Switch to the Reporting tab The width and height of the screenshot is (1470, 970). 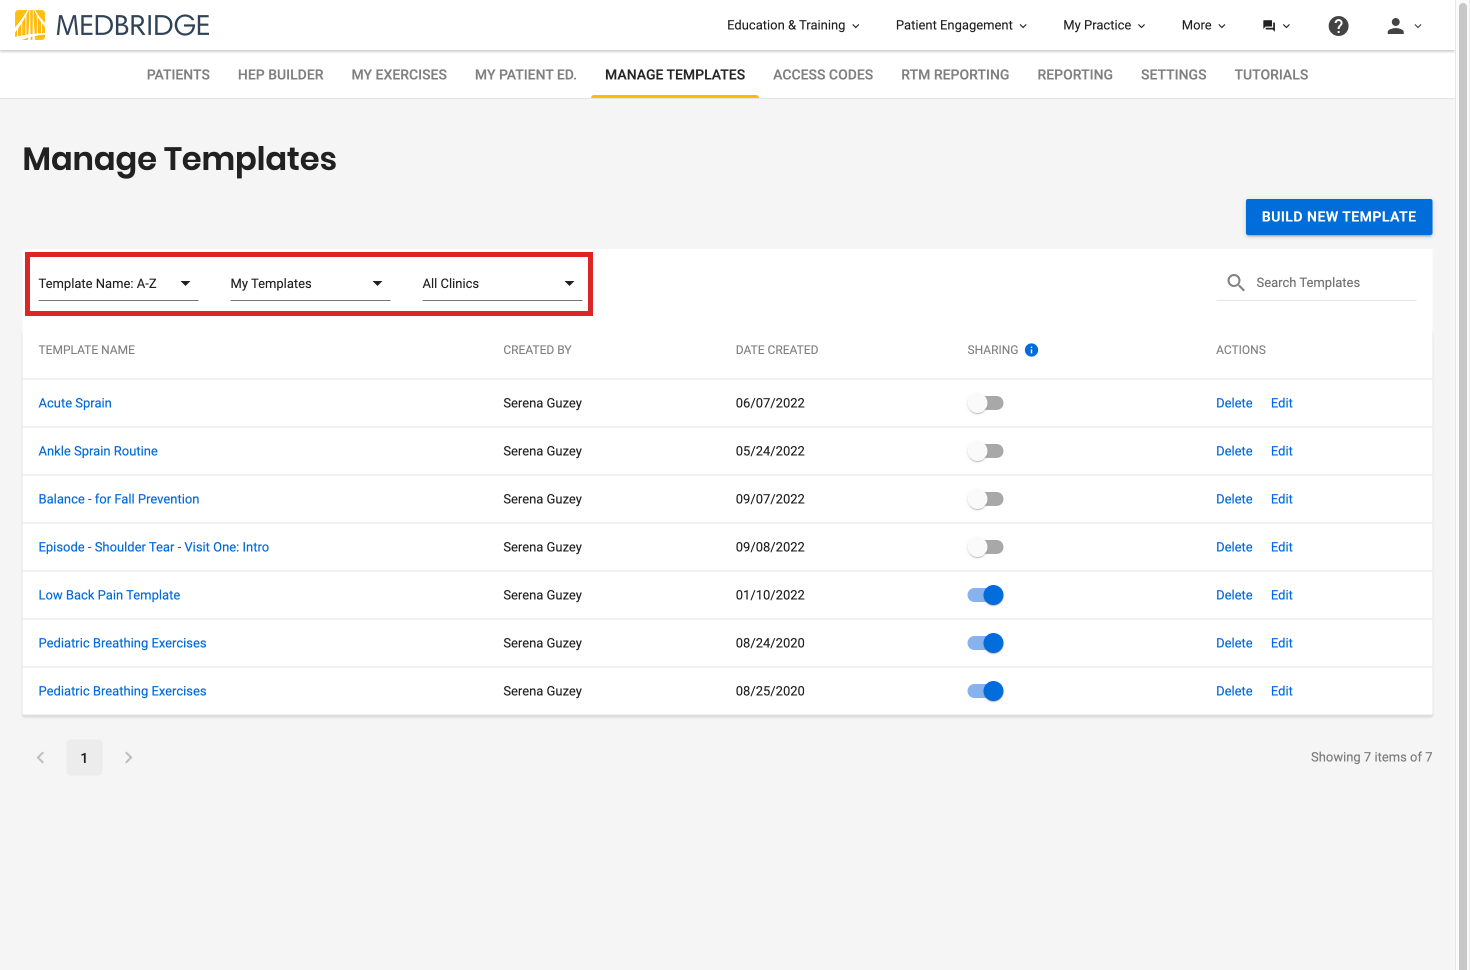1075,75
